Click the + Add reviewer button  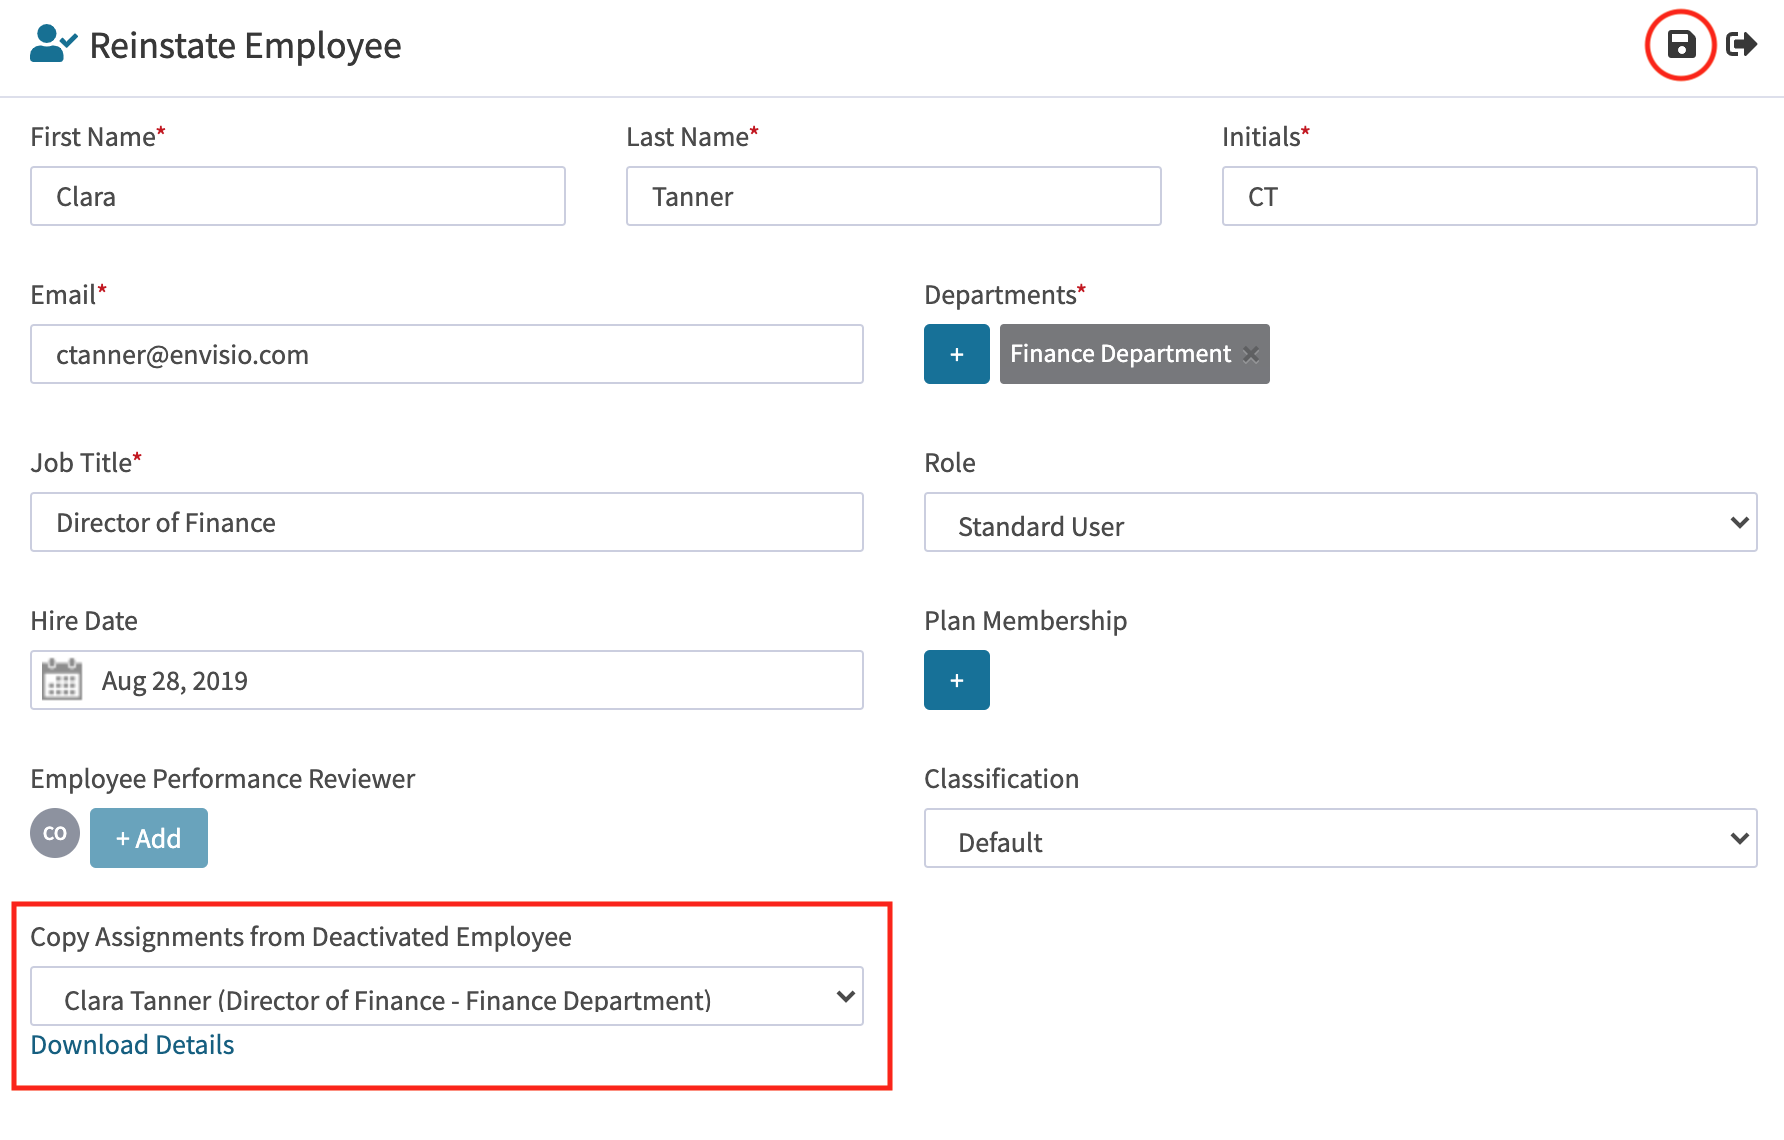coord(149,838)
